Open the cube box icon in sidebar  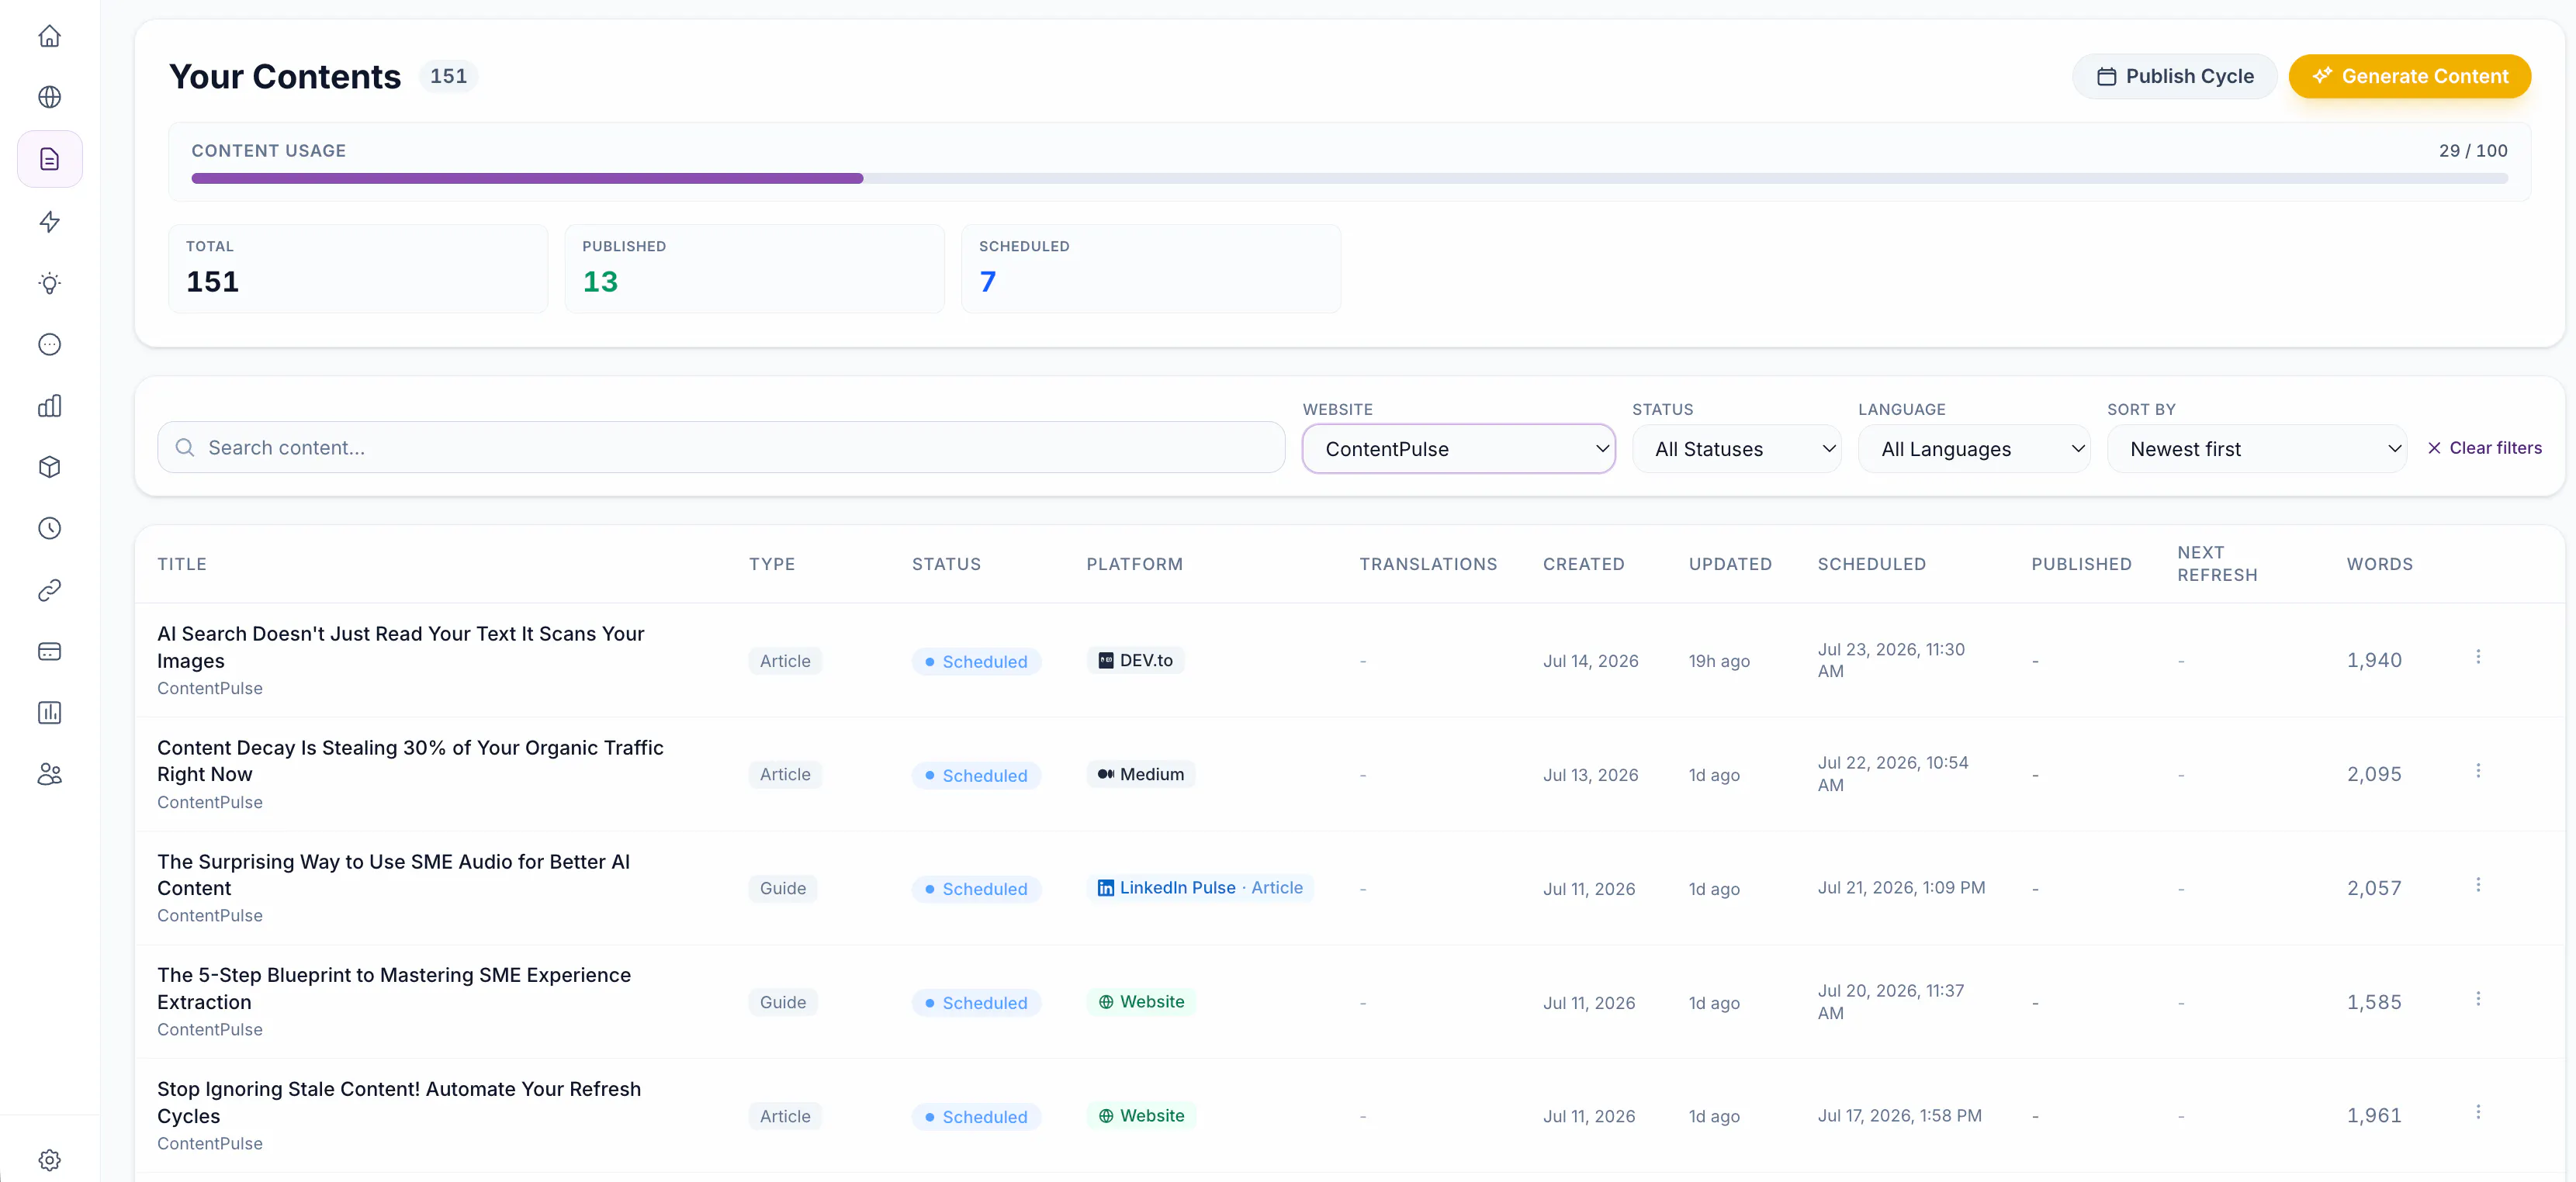49,467
